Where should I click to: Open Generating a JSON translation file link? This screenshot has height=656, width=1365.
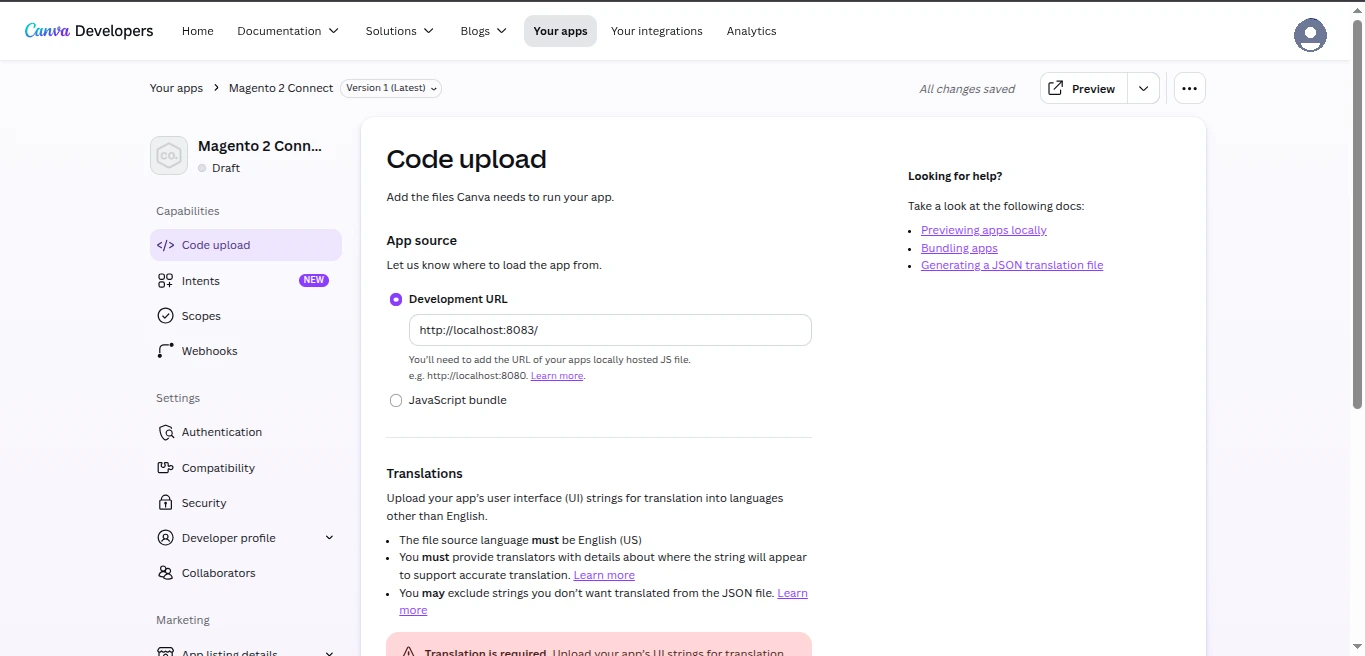coord(1012,265)
